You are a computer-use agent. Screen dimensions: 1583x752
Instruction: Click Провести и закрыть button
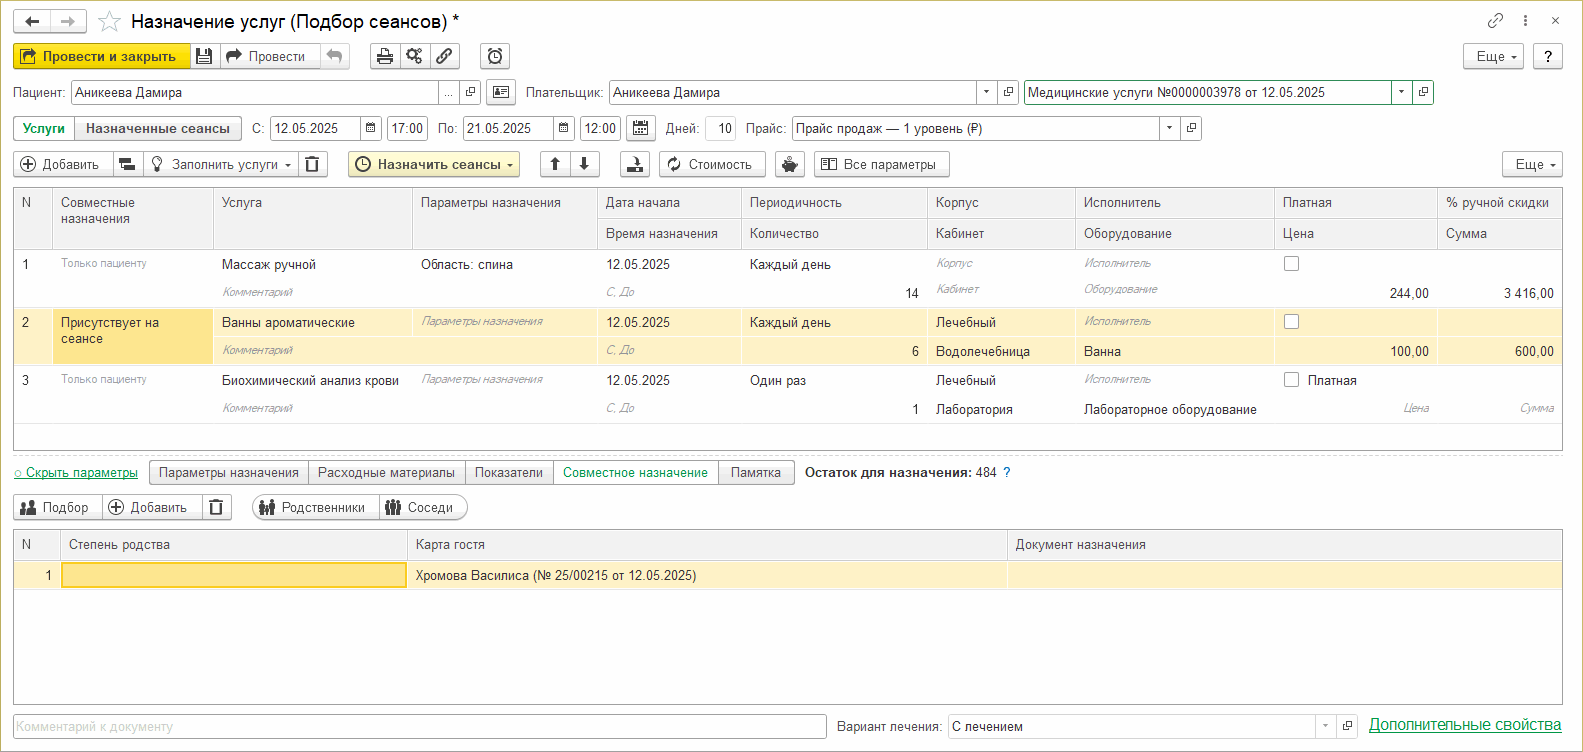point(101,57)
